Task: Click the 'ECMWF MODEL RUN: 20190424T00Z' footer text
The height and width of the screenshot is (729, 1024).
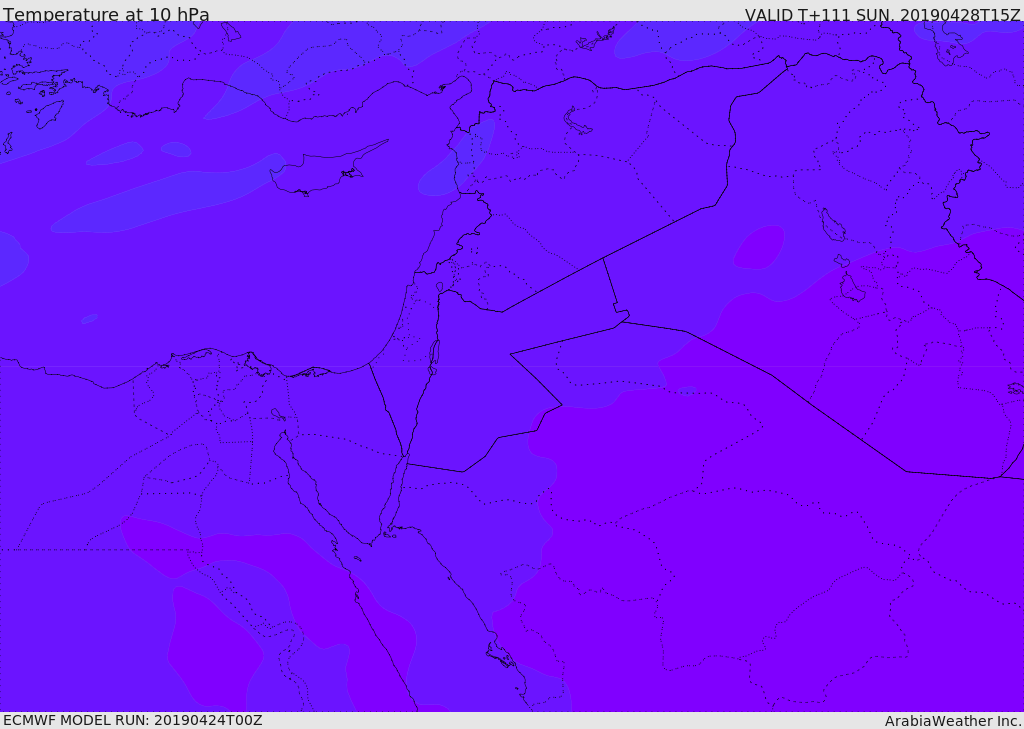Action: point(133,721)
